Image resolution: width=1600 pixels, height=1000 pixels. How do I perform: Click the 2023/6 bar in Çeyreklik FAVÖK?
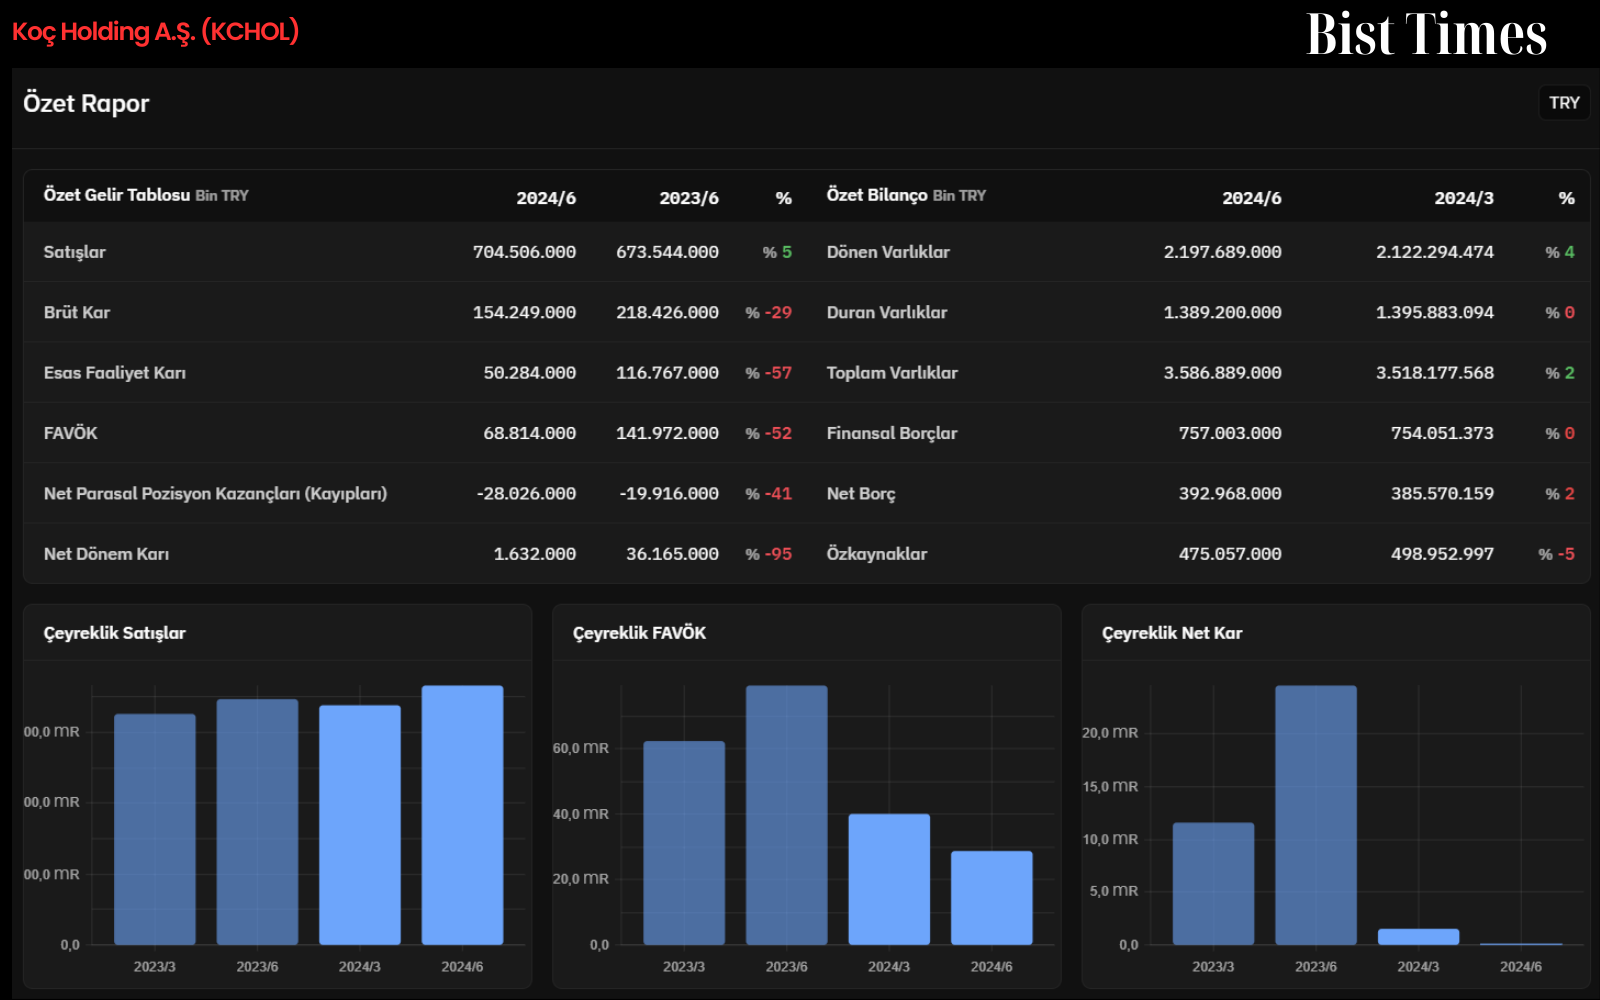click(786, 815)
